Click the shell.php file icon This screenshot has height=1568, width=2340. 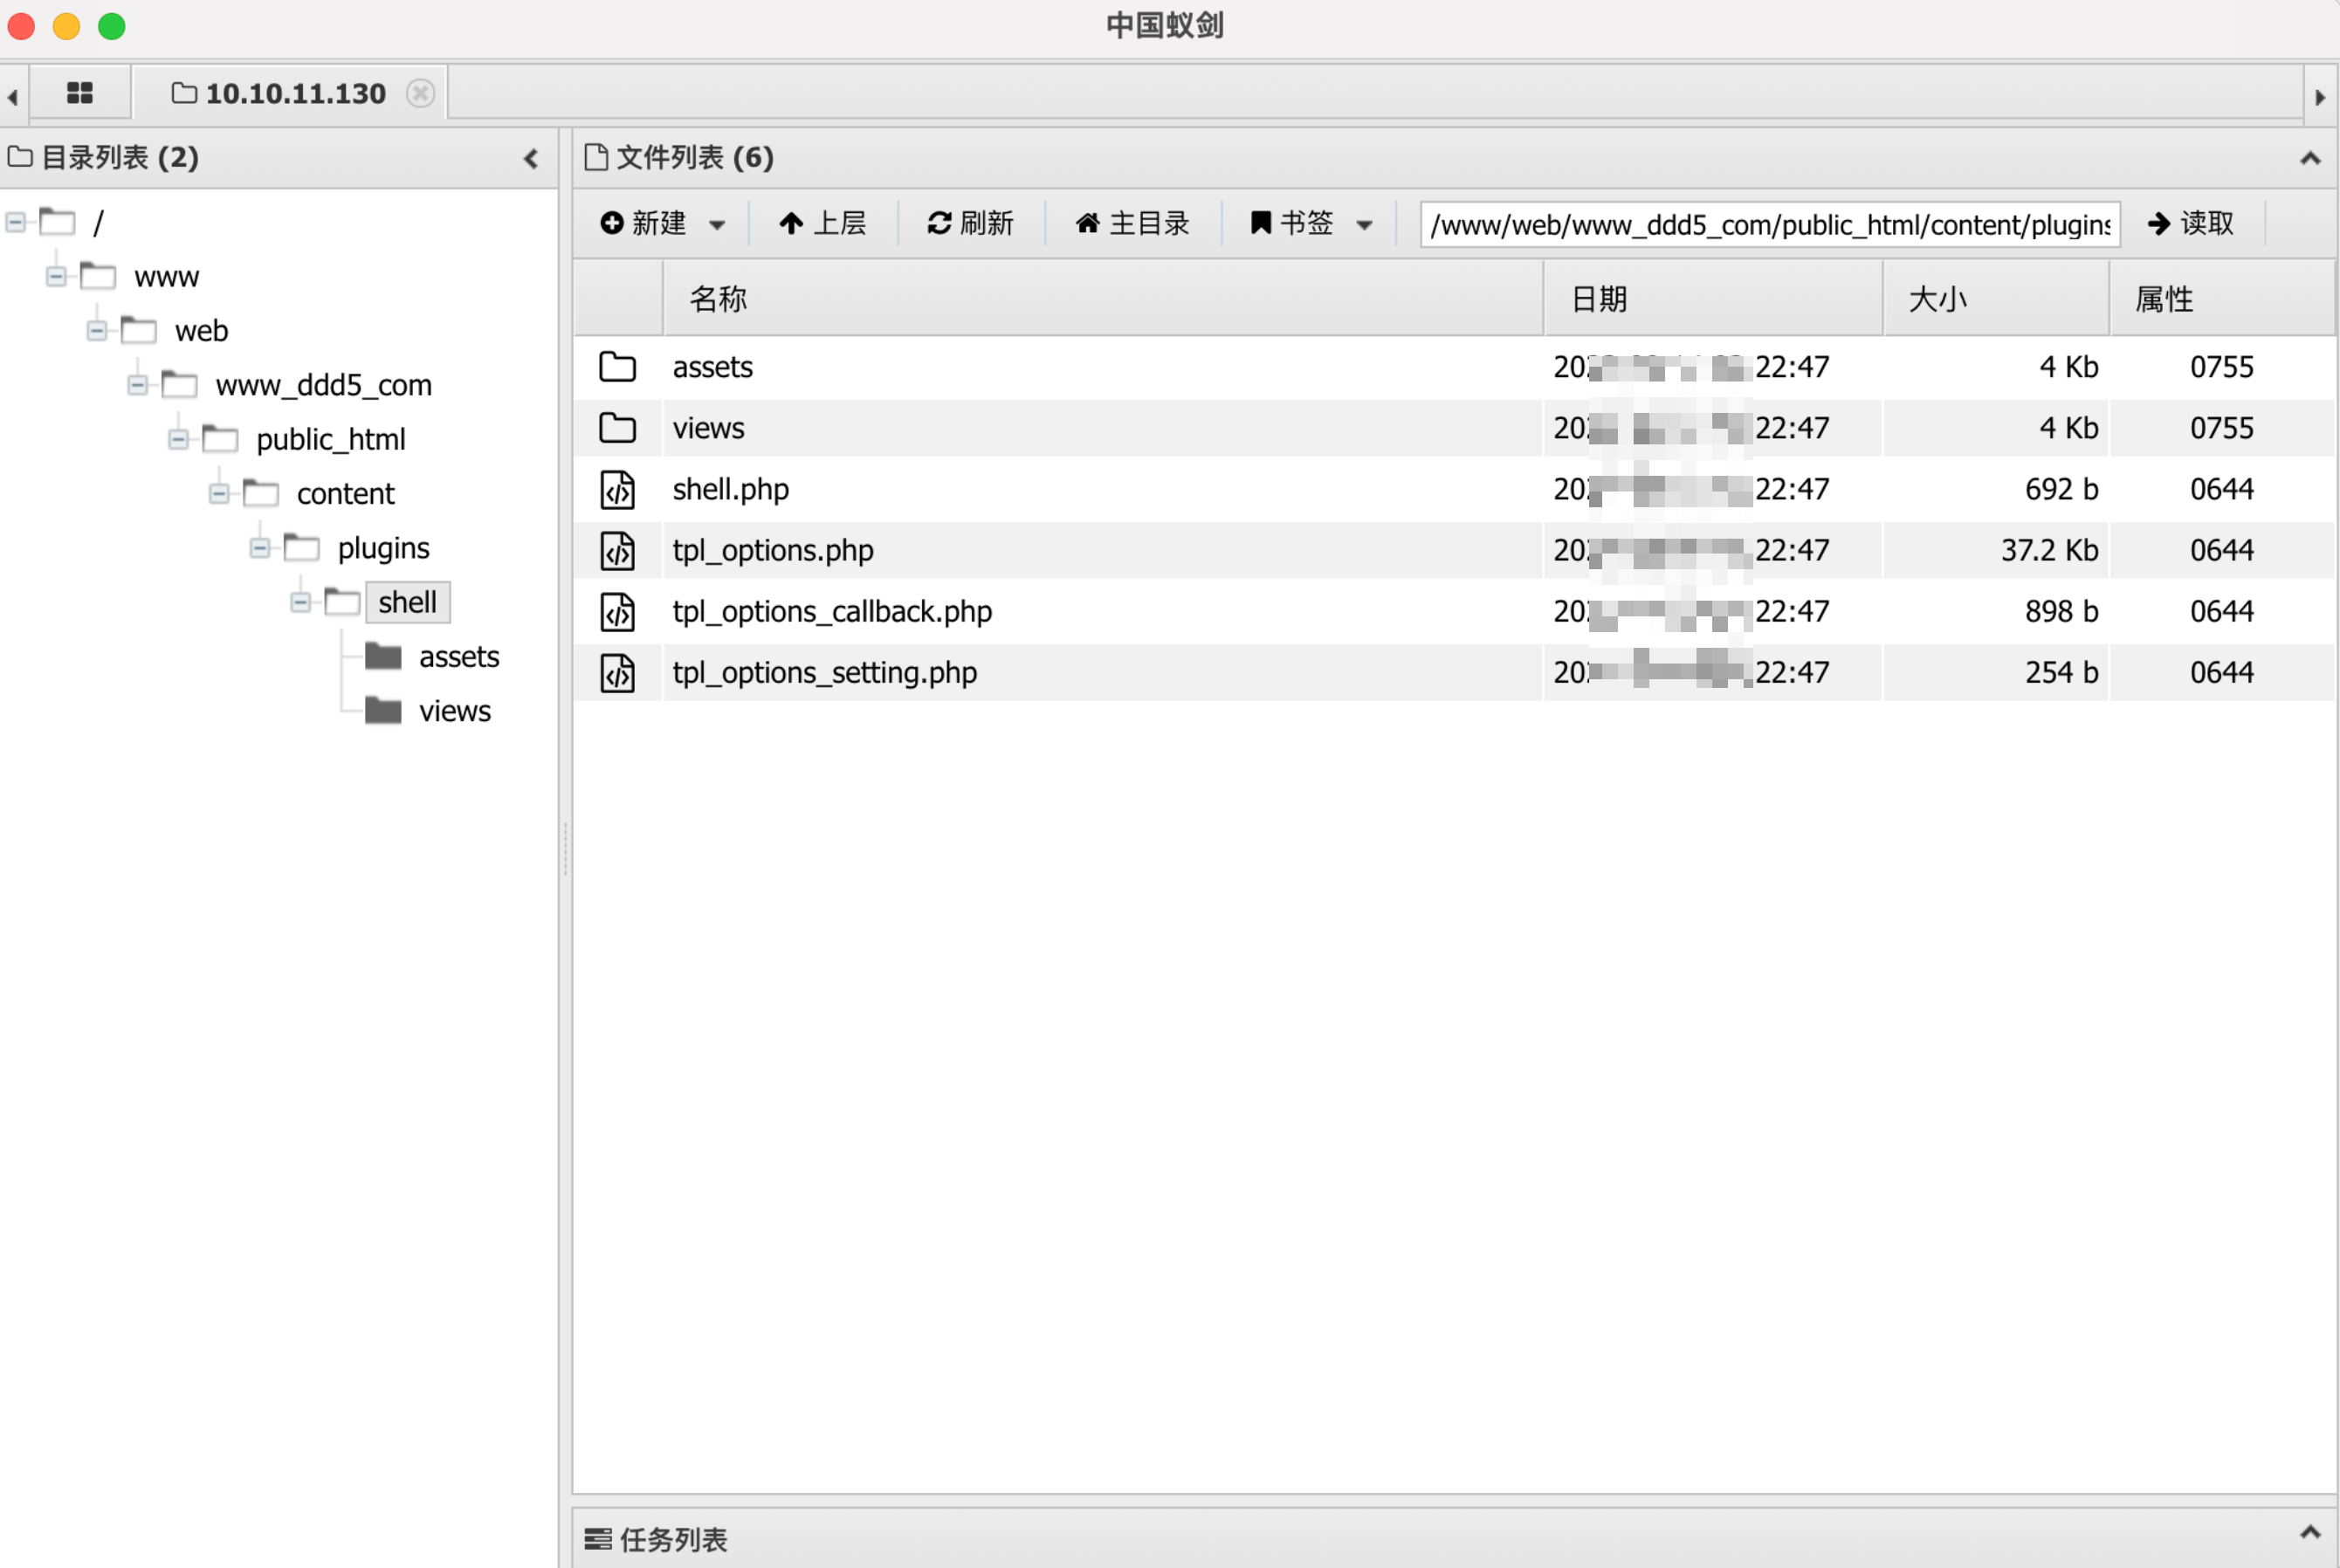(617, 490)
